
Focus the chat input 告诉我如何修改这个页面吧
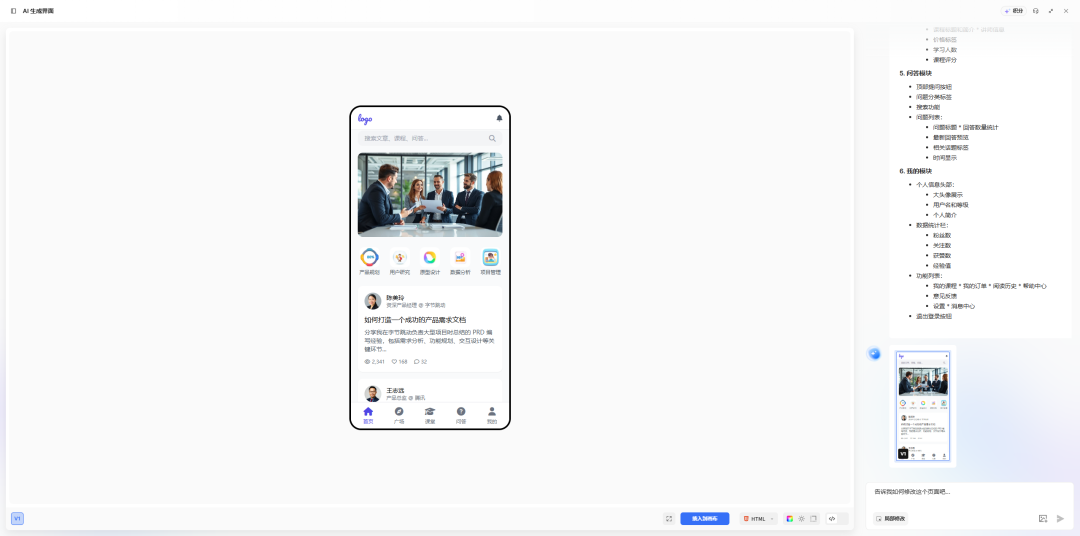(969, 492)
